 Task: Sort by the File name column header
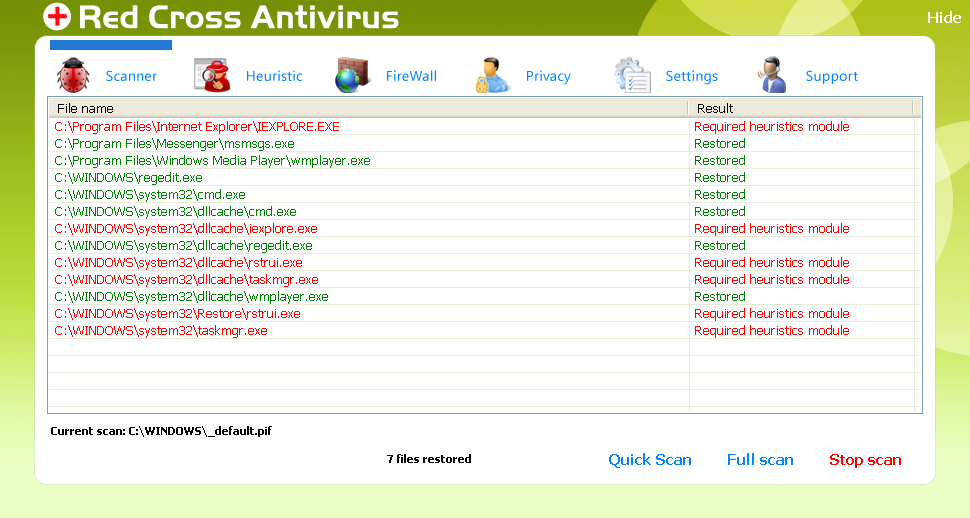pyautogui.click(x=368, y=108)
